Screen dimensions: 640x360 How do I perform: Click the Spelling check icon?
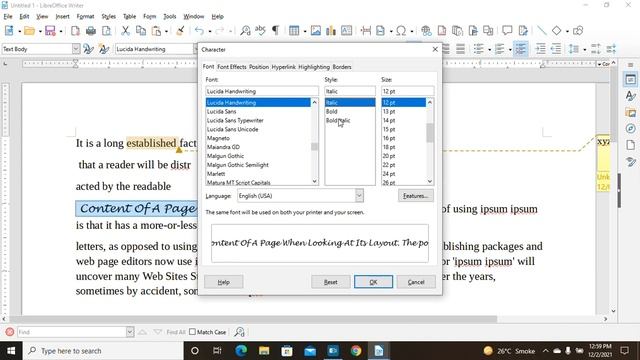(x=260, y=31)
